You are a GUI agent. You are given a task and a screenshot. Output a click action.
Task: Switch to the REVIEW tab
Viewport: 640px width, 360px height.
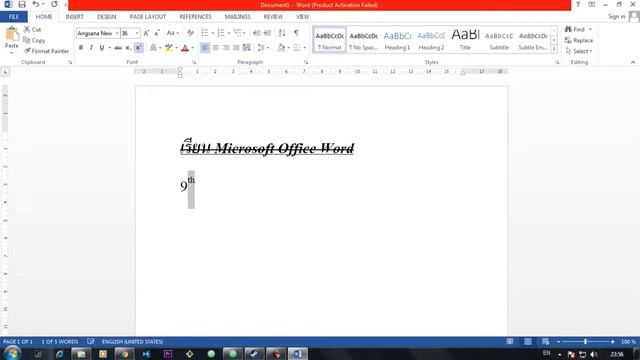point(273,17)
